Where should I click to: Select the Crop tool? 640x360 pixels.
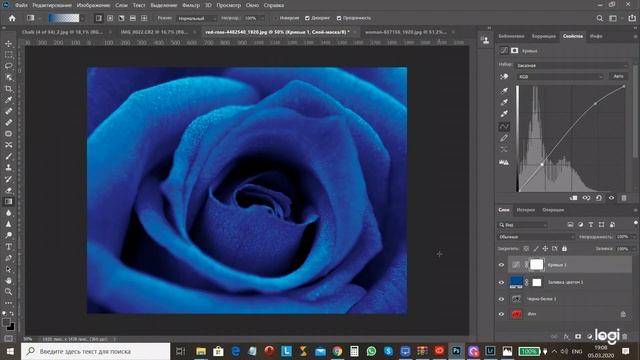[x=8, y=89]
